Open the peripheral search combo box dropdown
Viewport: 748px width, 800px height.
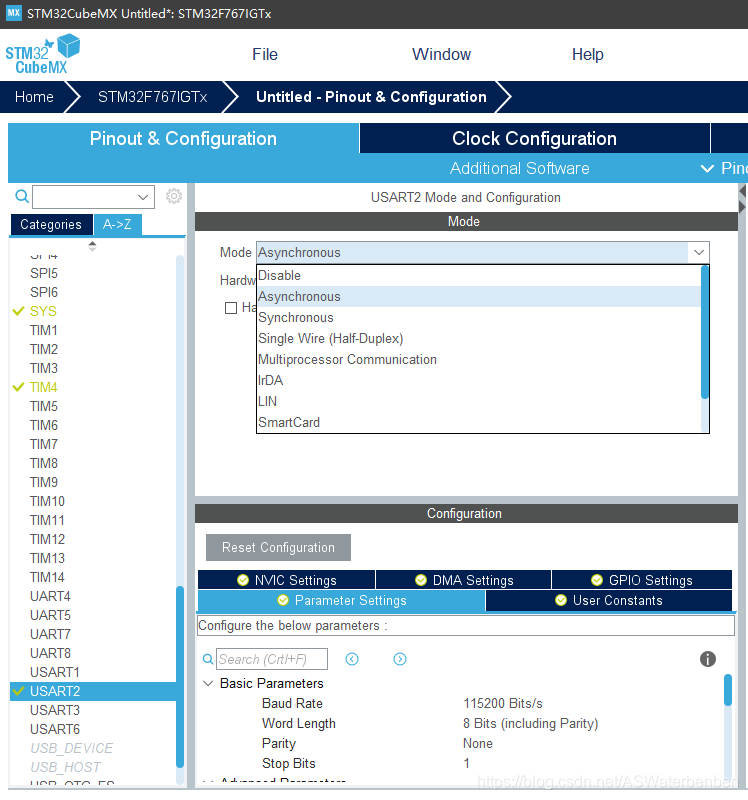(143, 197)
